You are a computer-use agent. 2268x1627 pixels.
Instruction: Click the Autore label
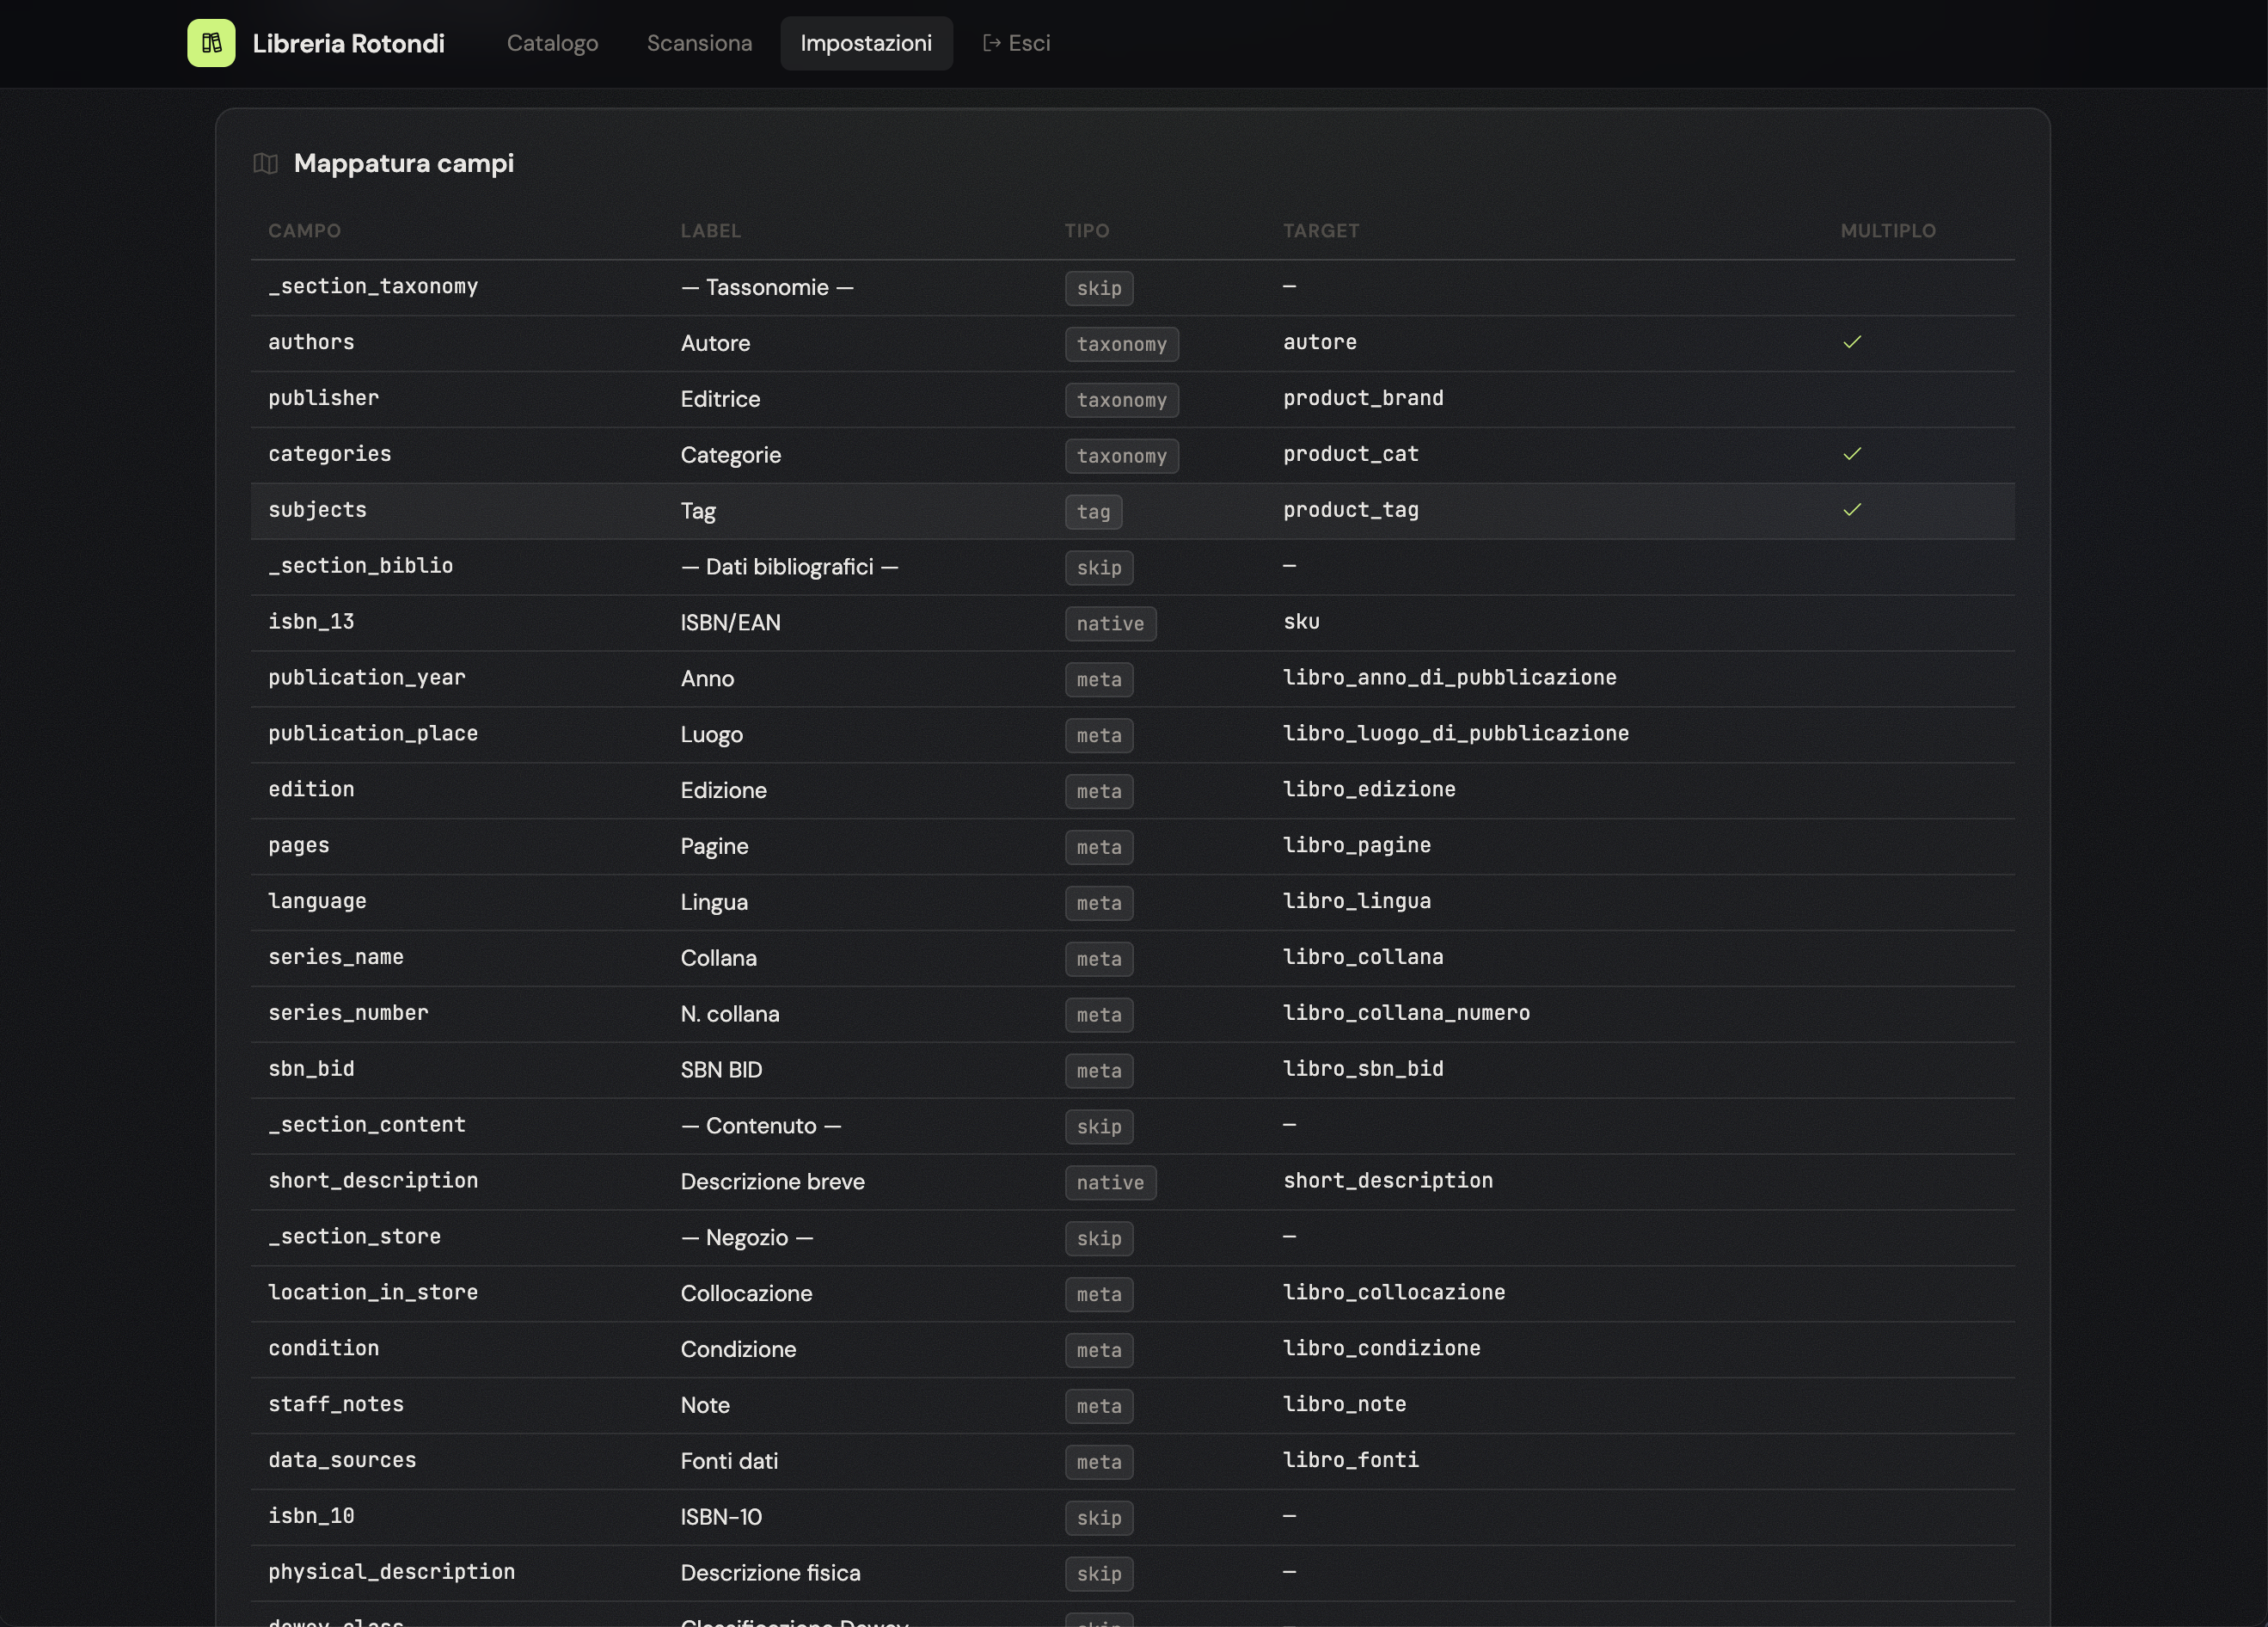[715, 343]
